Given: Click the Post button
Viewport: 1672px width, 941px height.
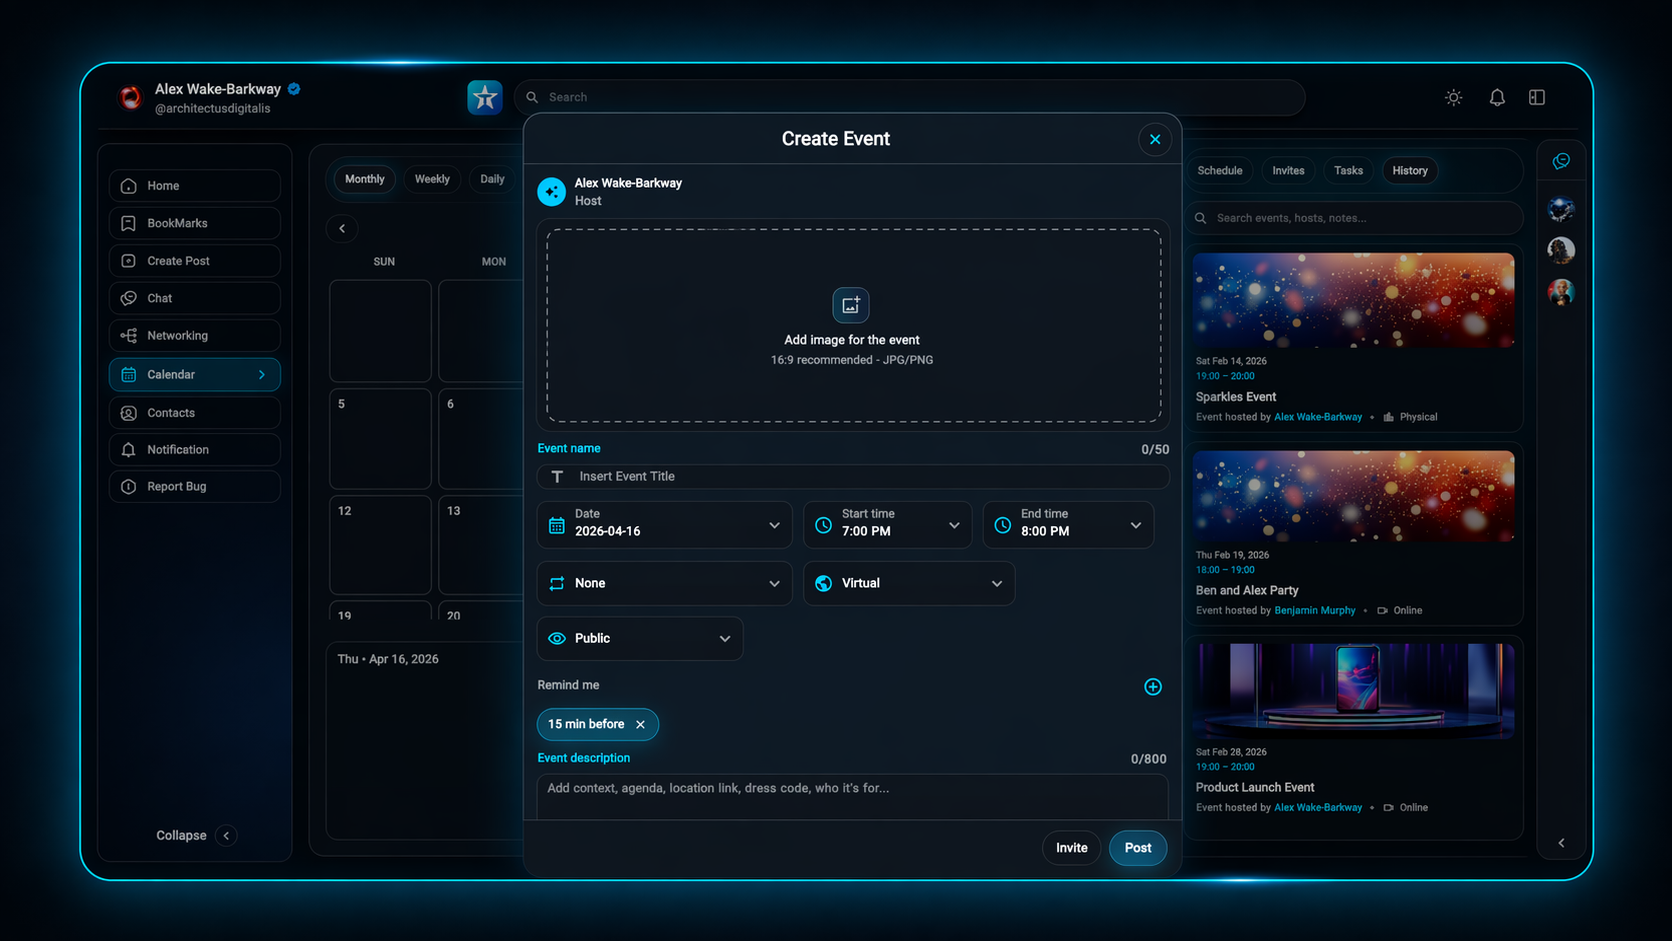Looking at the screenshot, I should click(1138, 848).
